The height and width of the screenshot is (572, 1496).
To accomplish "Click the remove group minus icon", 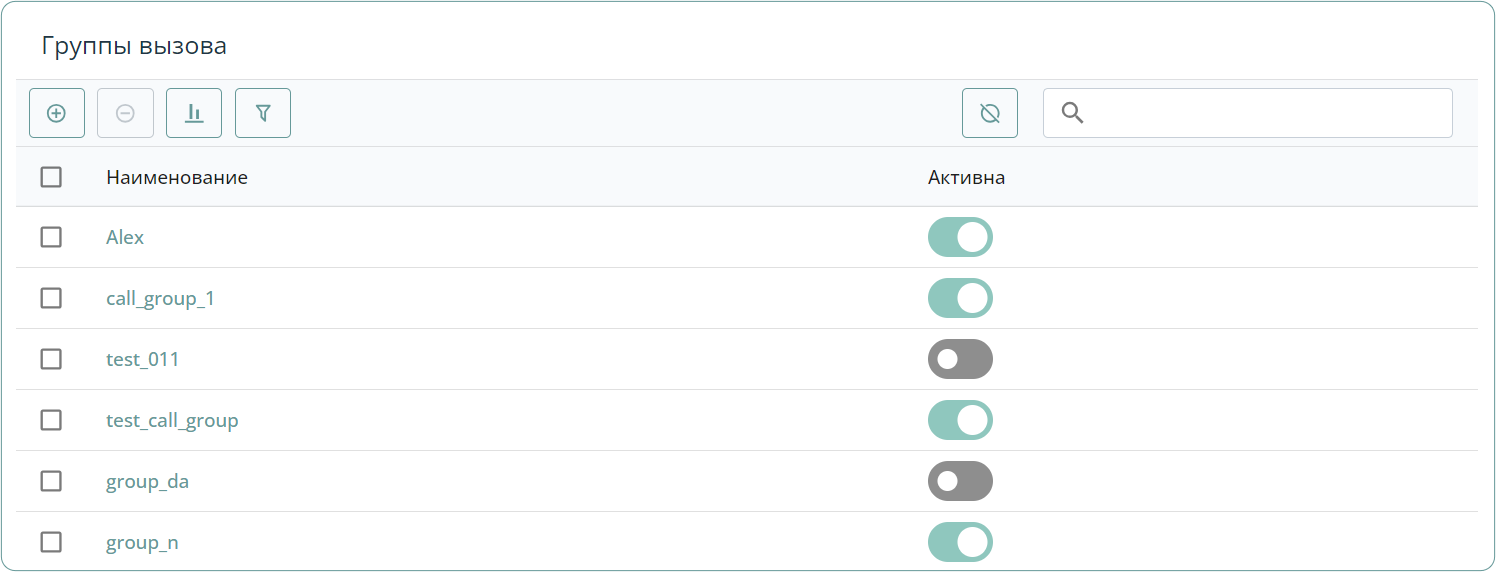I will coord(125,113).
